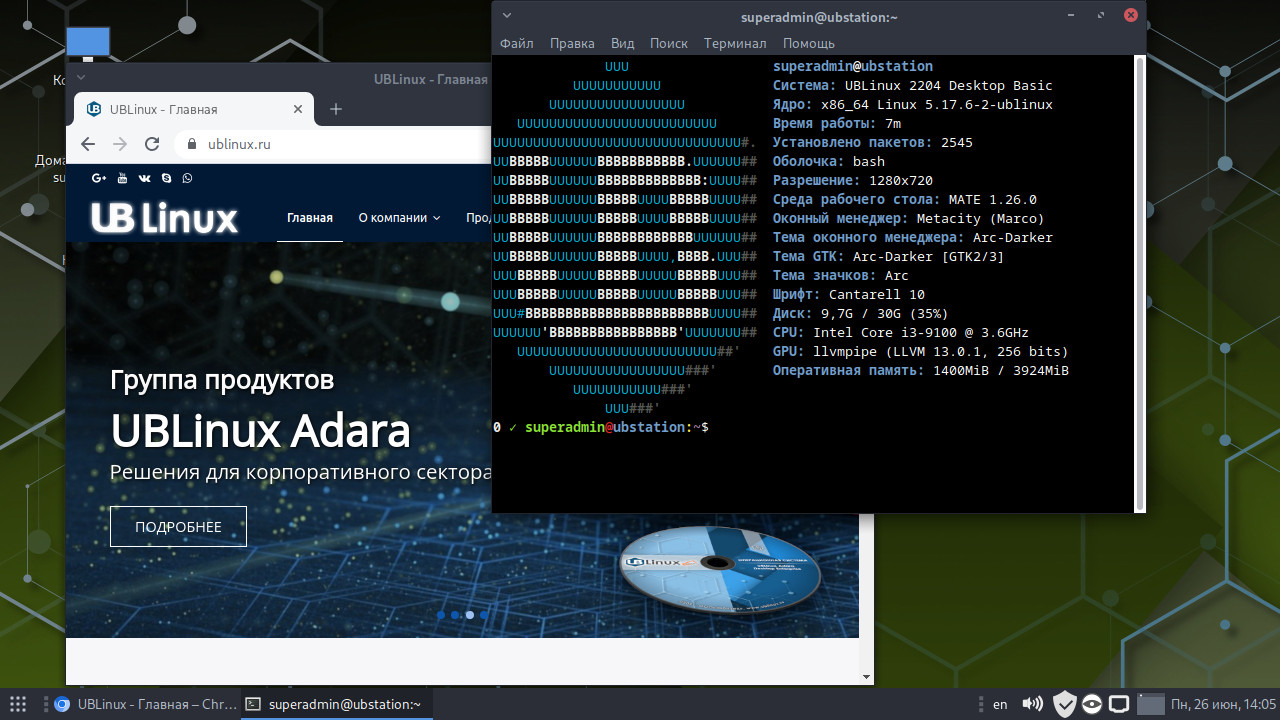Click the "ПОДРОБНЕЕ" button
Image resolution: width=1280 pixels, height=720 pixels.
pos(178,526)
